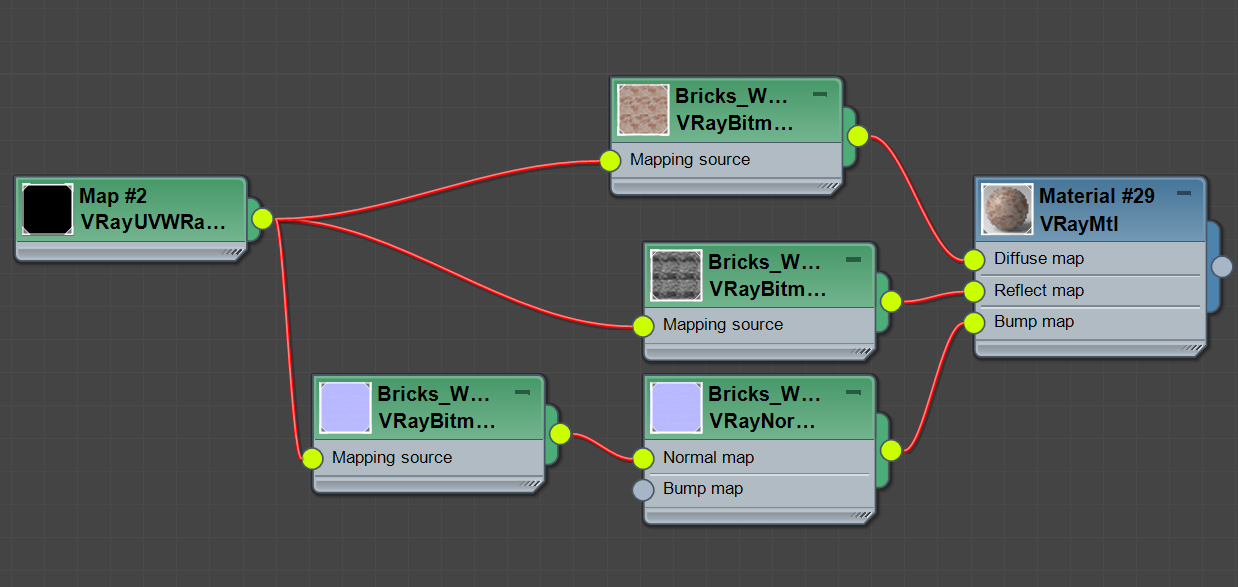Click the Normal map input socket on VRayNormal node

(641, 457)
